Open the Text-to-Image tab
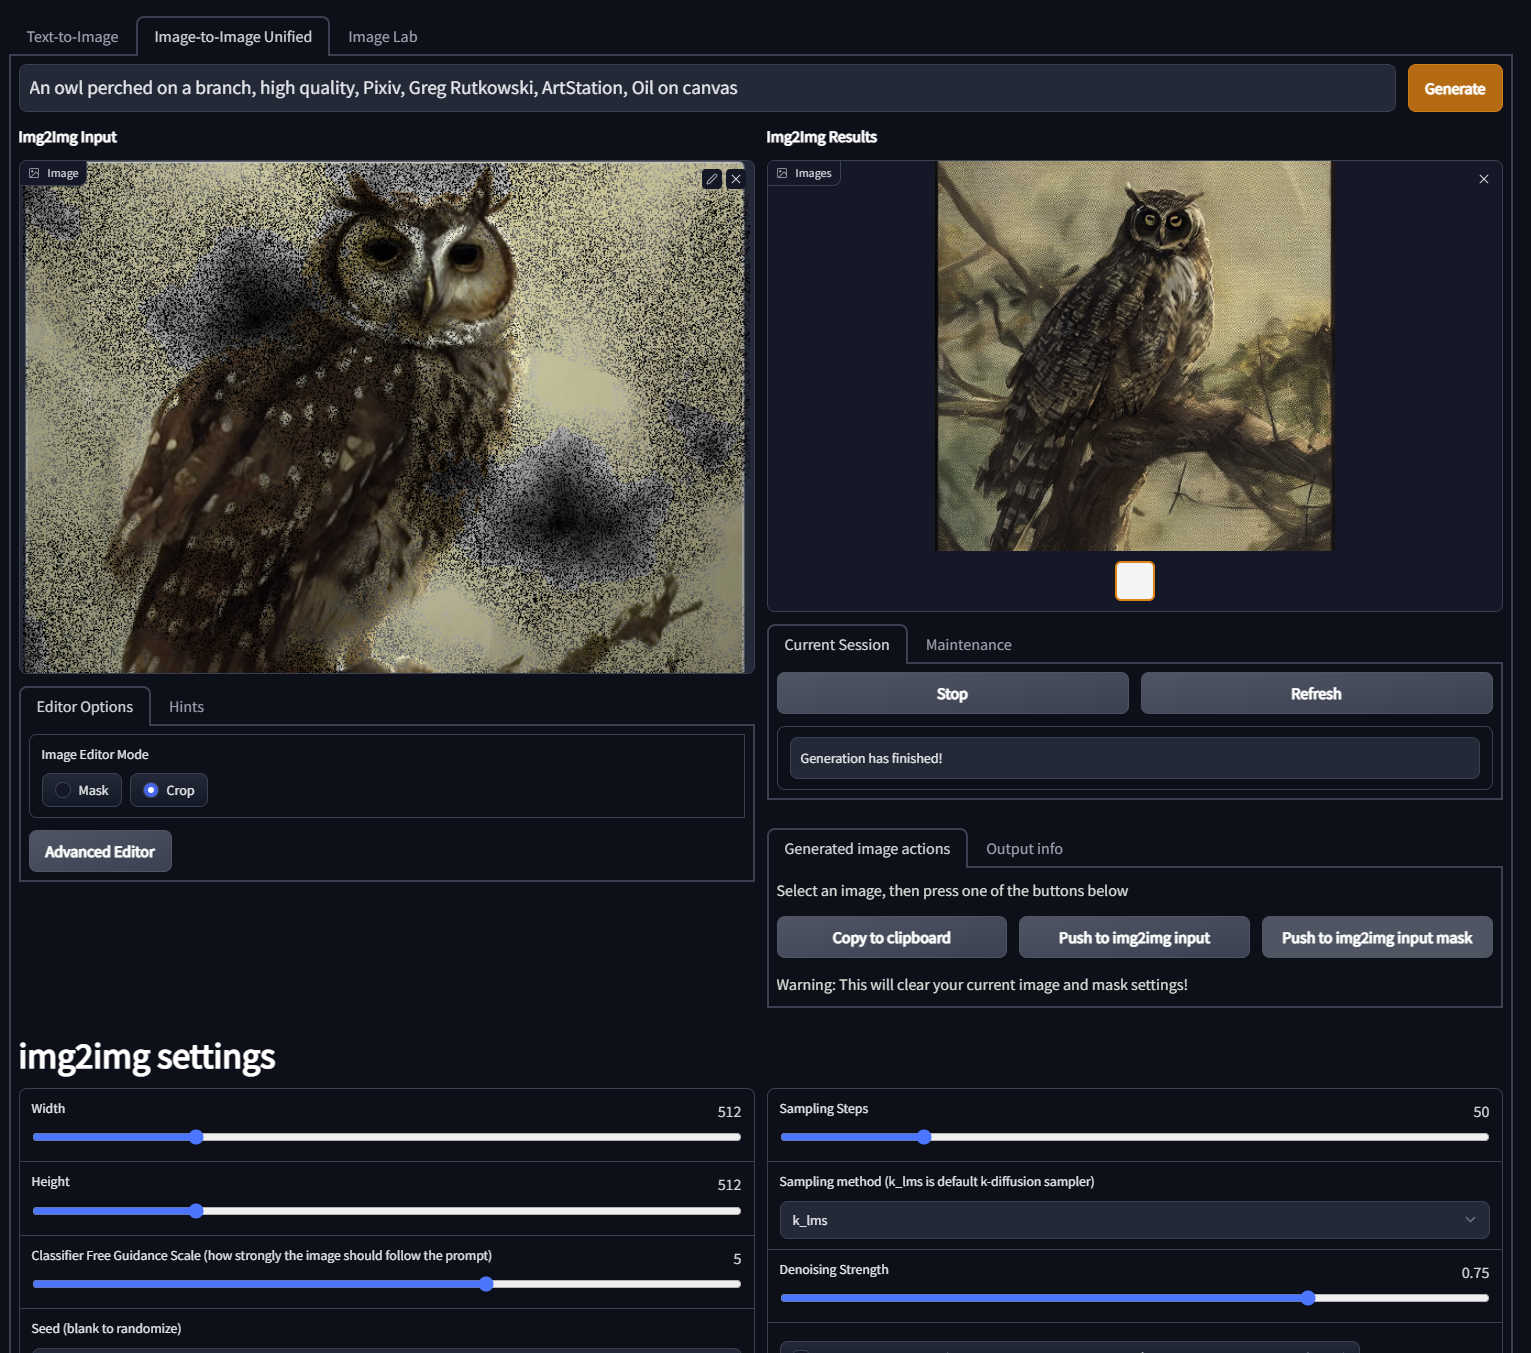The image size is (1531, 1353). pos(72,36)
